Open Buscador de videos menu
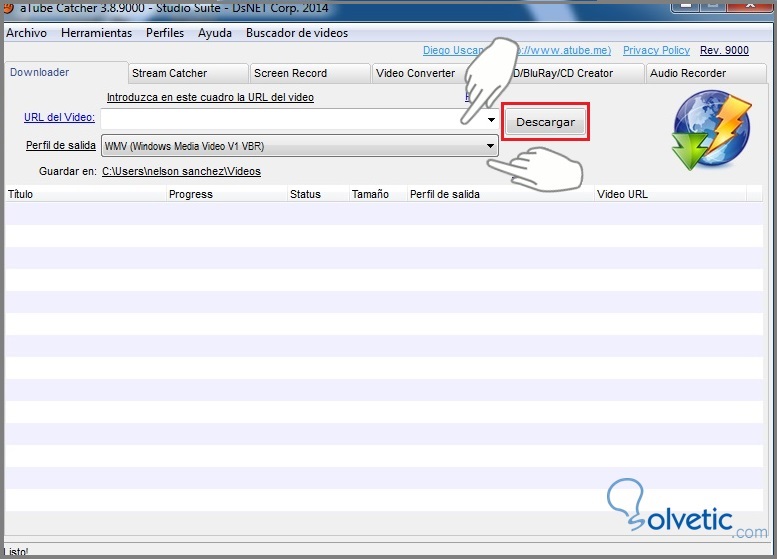 pyautogui.click(x=297, y=33)
